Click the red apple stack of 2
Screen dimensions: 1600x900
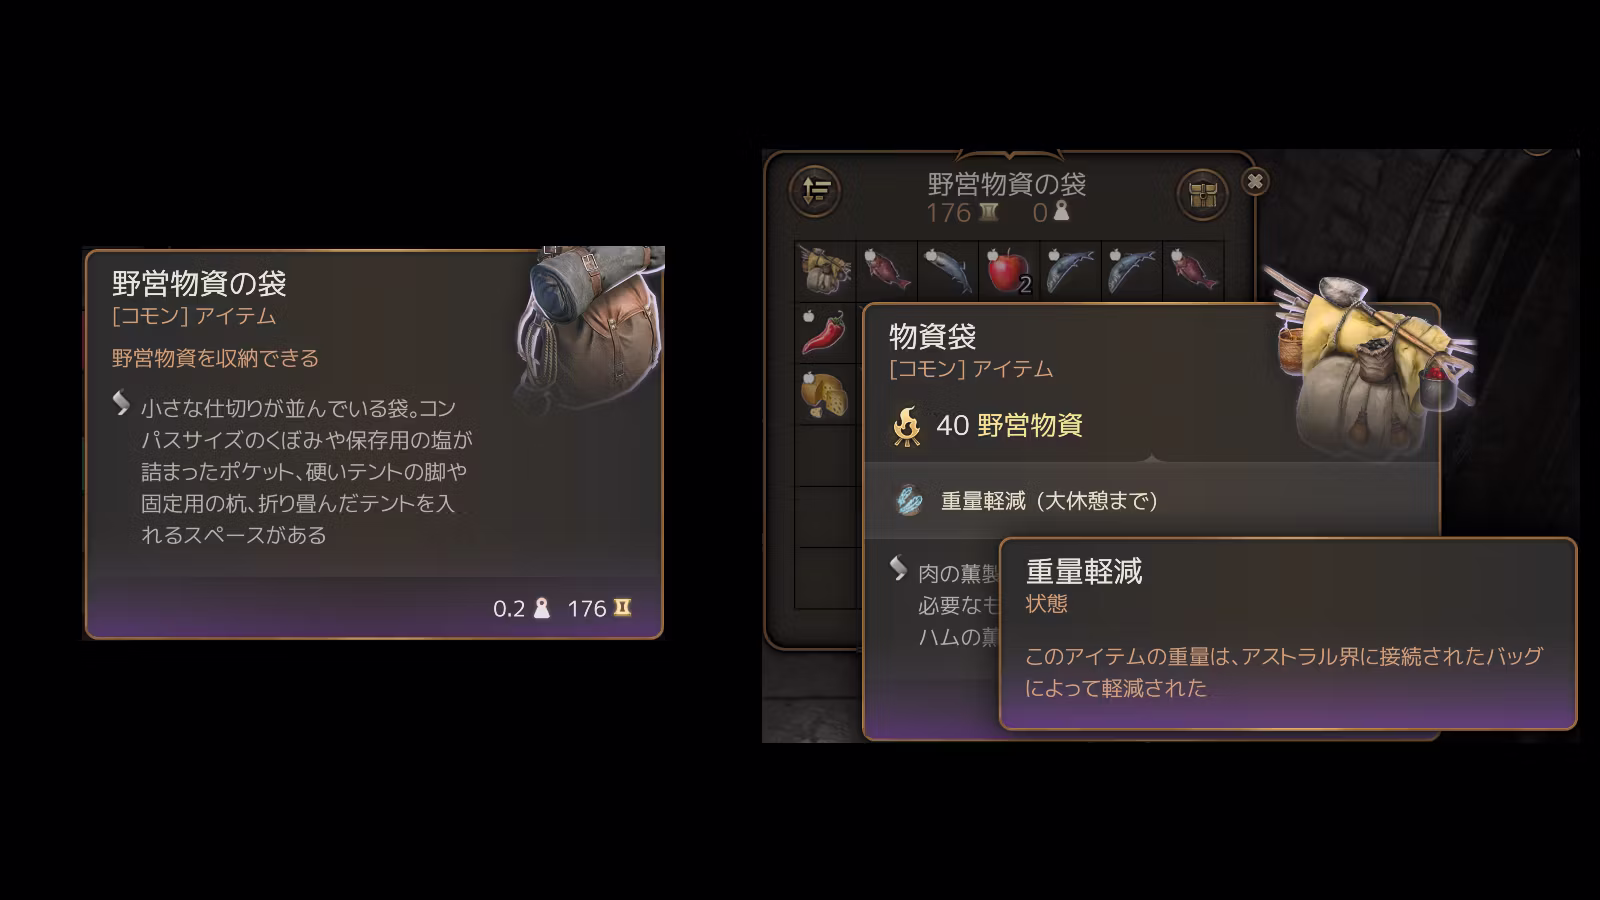tap(1009, 271)
